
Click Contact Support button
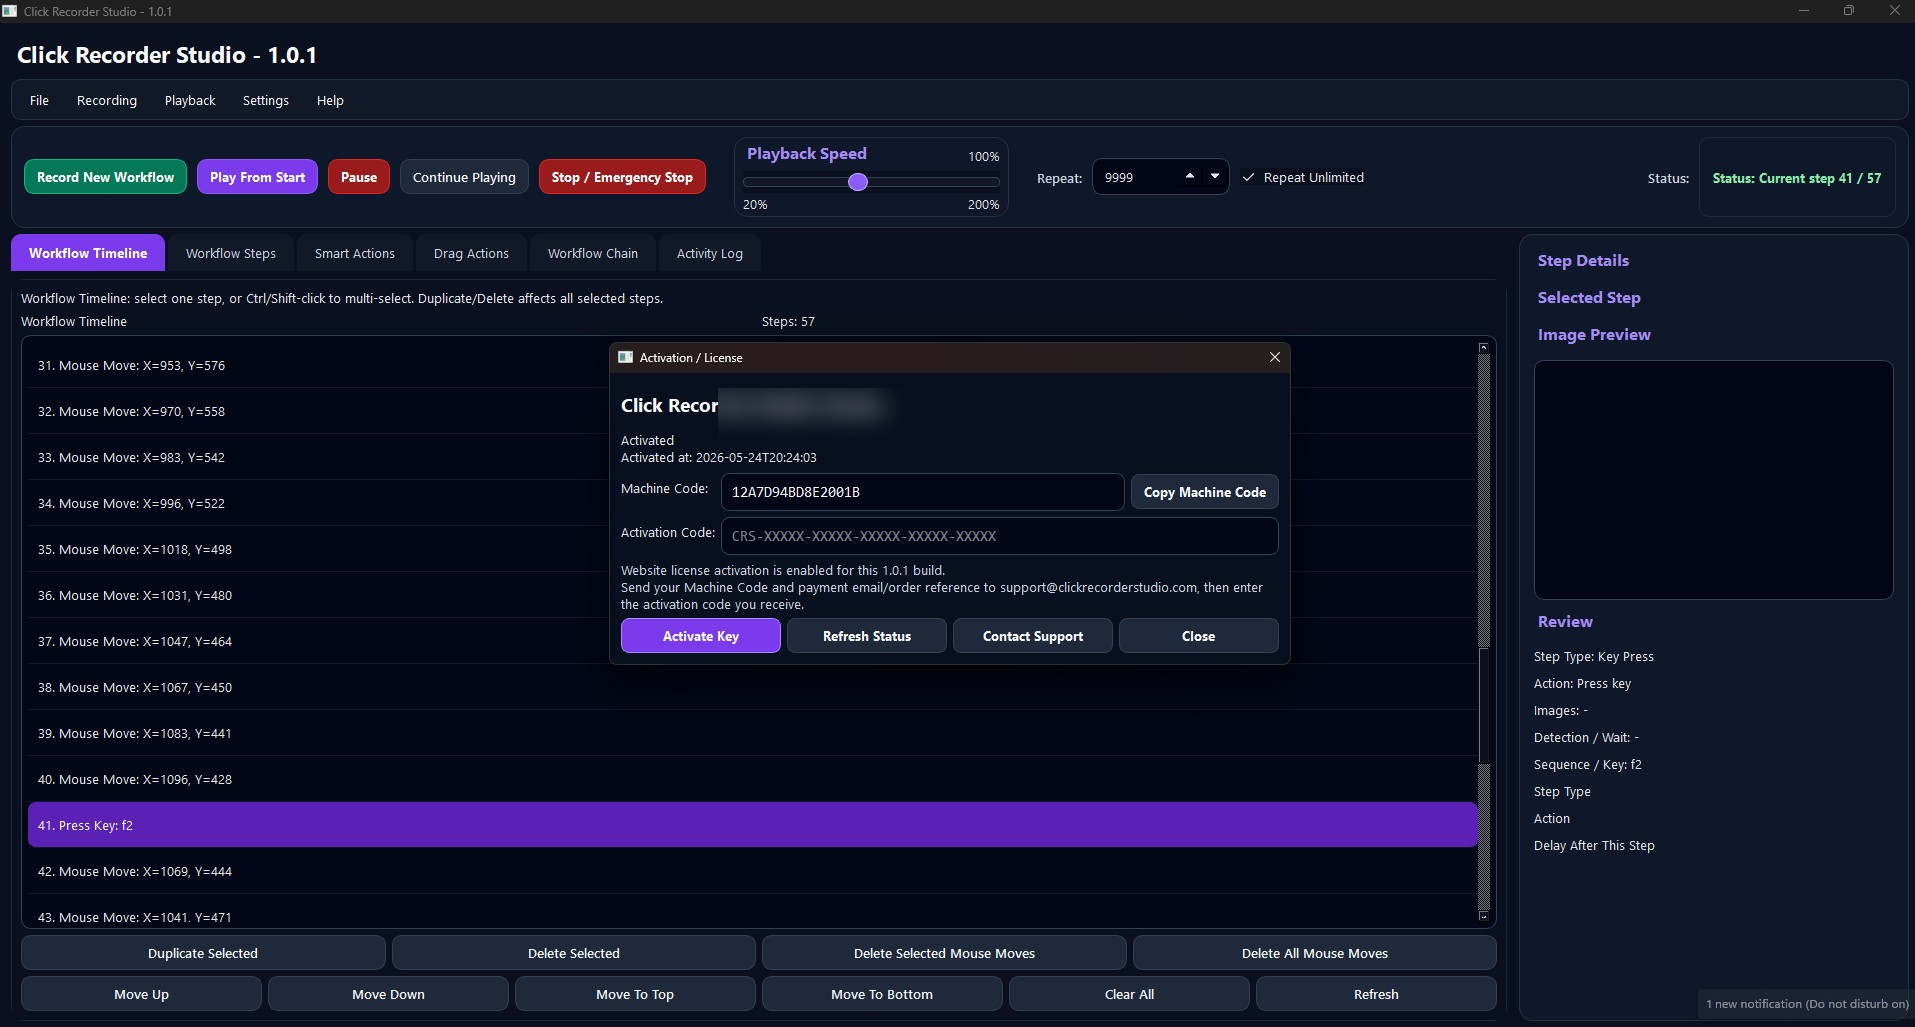coord(1033,636)
